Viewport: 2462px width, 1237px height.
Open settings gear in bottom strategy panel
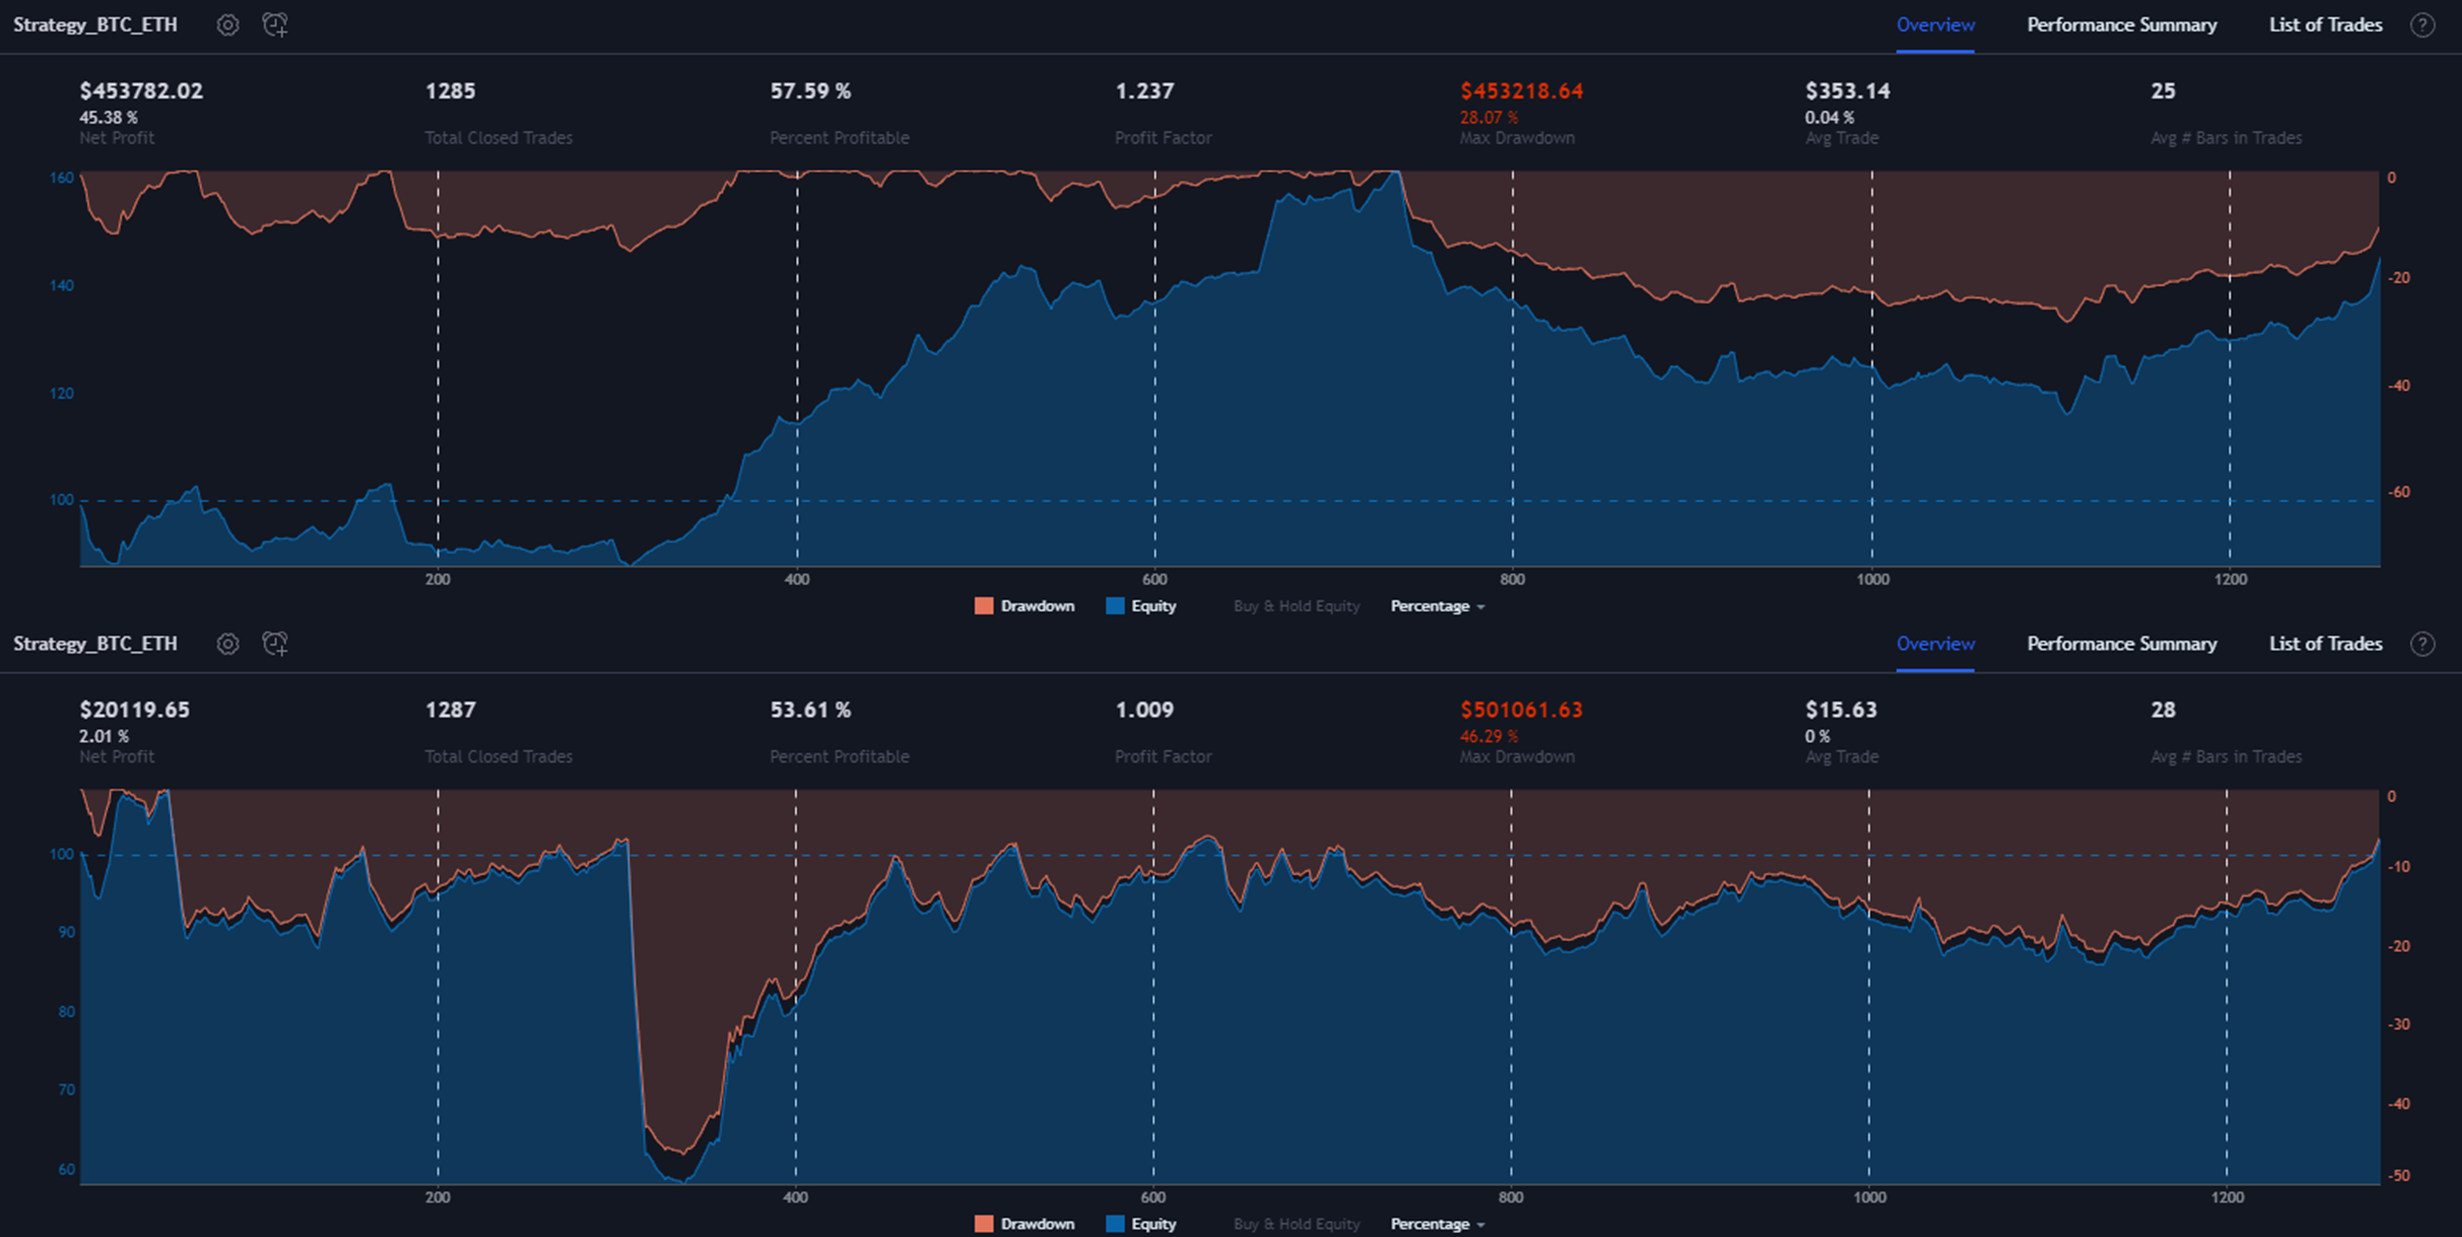tap(228, 644)
